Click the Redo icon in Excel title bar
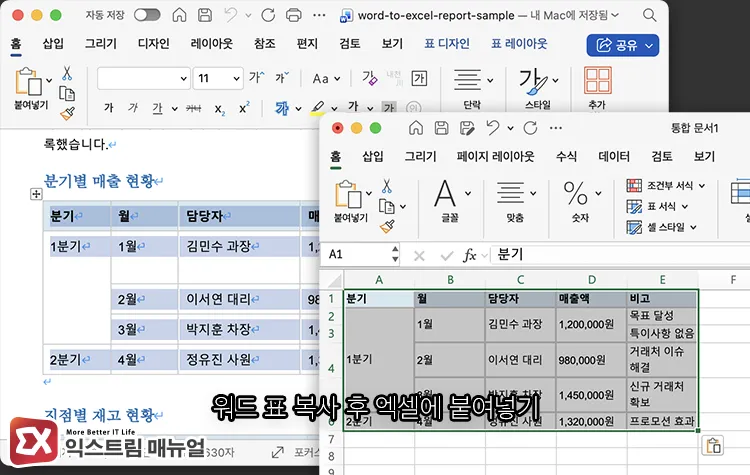This screenshot has height=475, width=750. (530, 128)
